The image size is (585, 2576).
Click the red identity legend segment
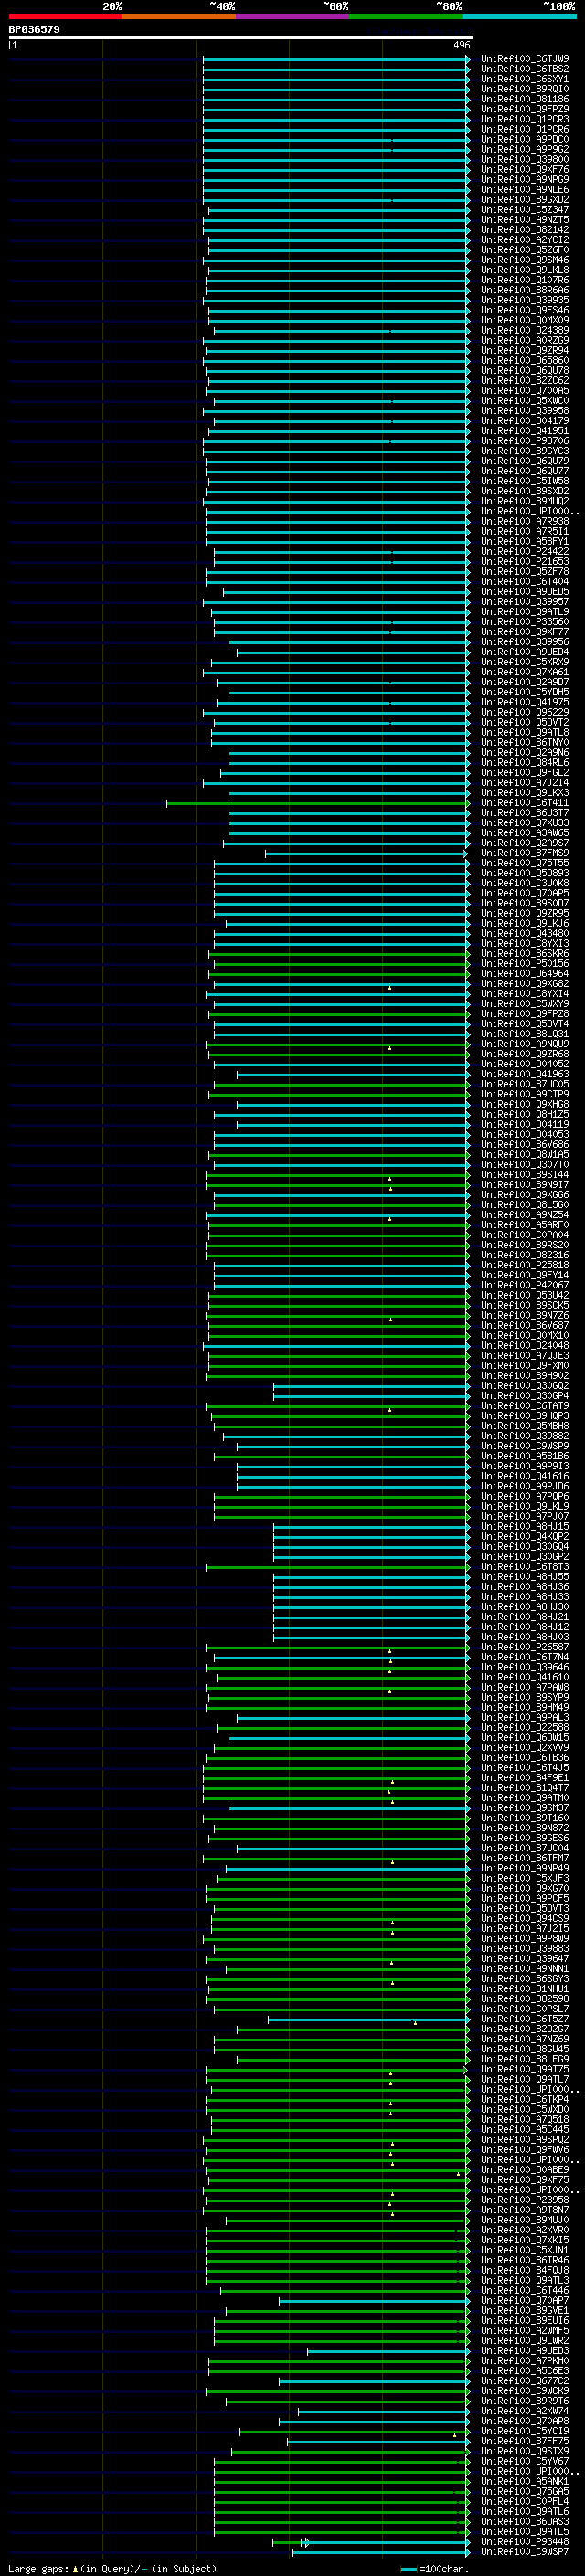tap(65, 16)
